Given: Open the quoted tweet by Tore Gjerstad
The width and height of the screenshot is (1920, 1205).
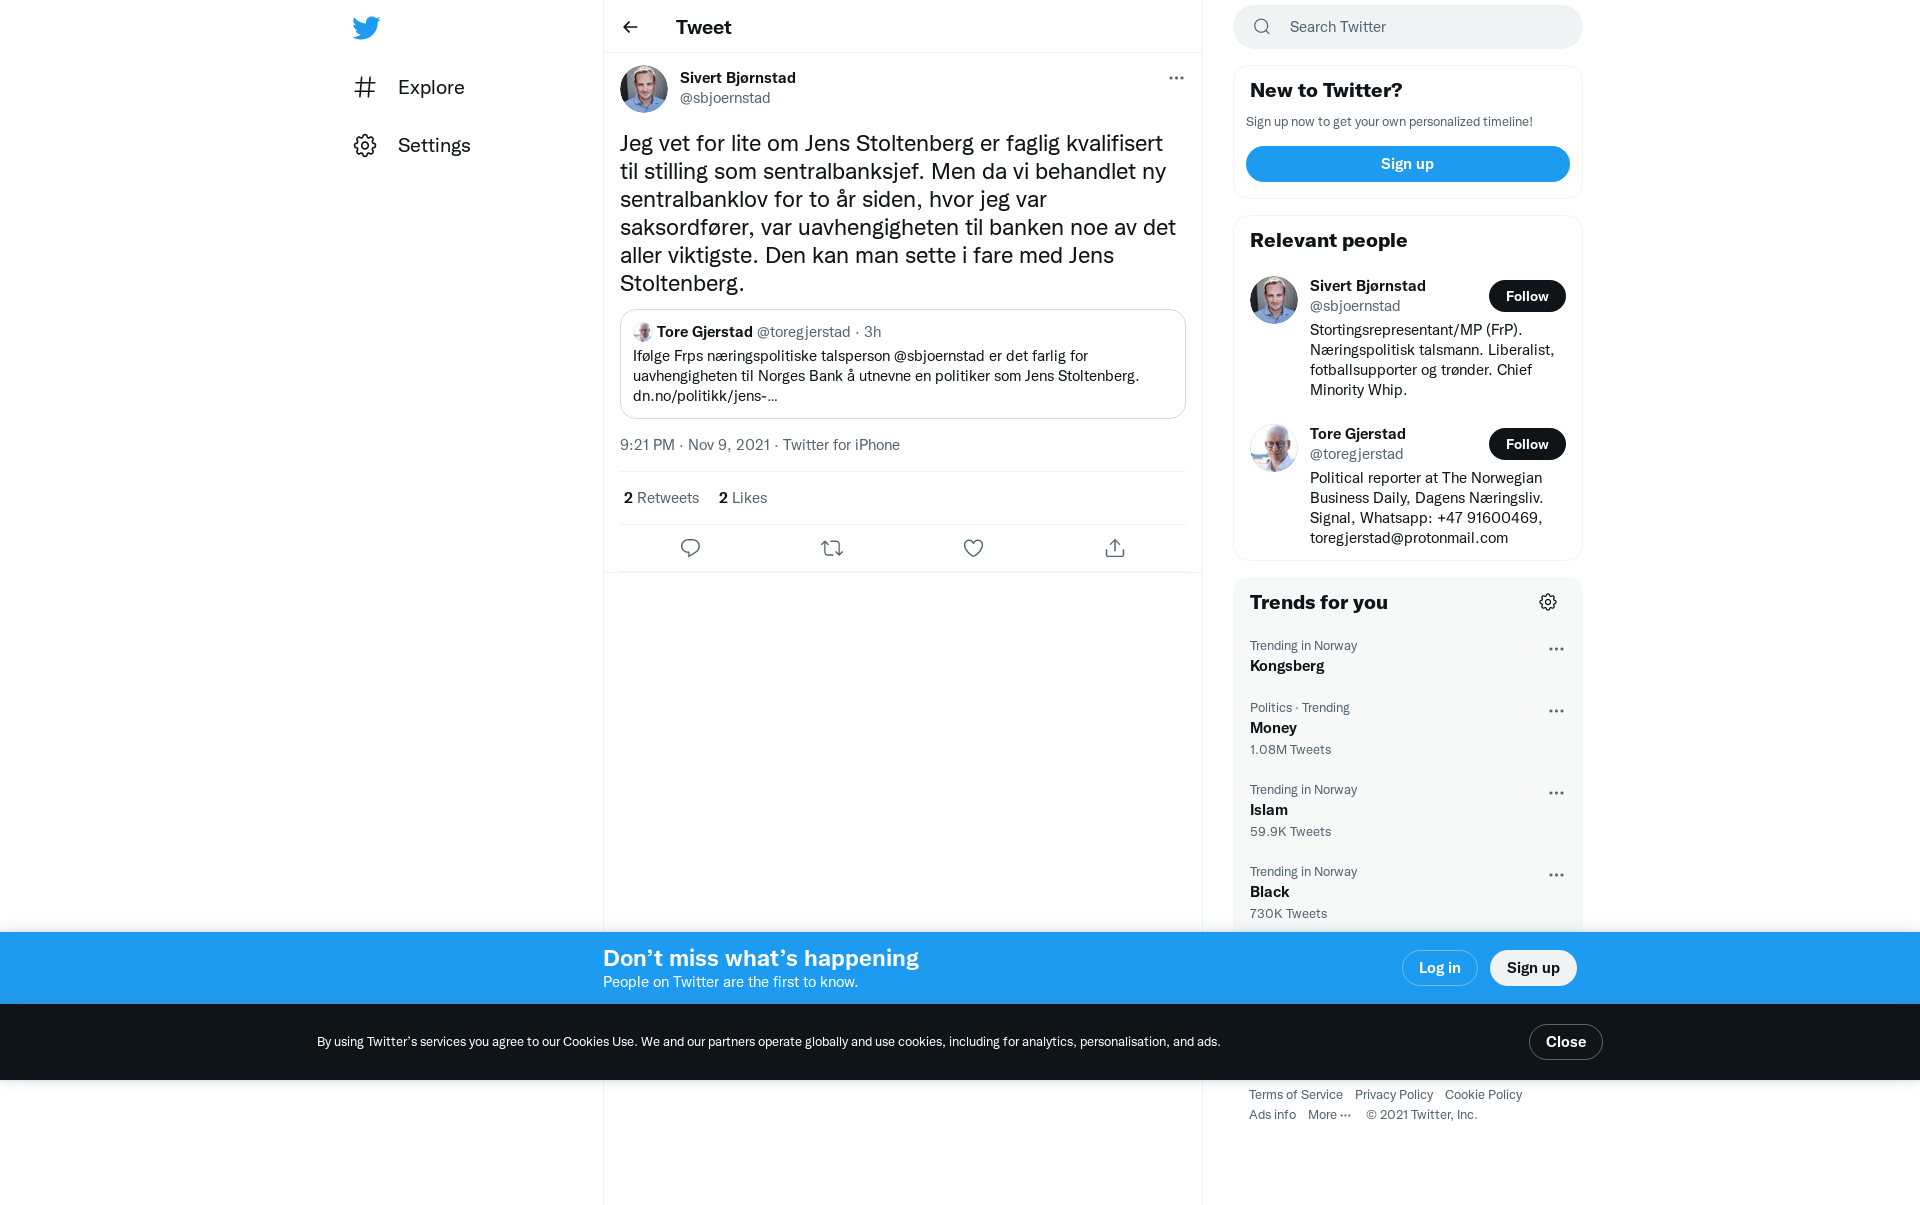Looking at the screenshot, I should click(x=902, y=364).
